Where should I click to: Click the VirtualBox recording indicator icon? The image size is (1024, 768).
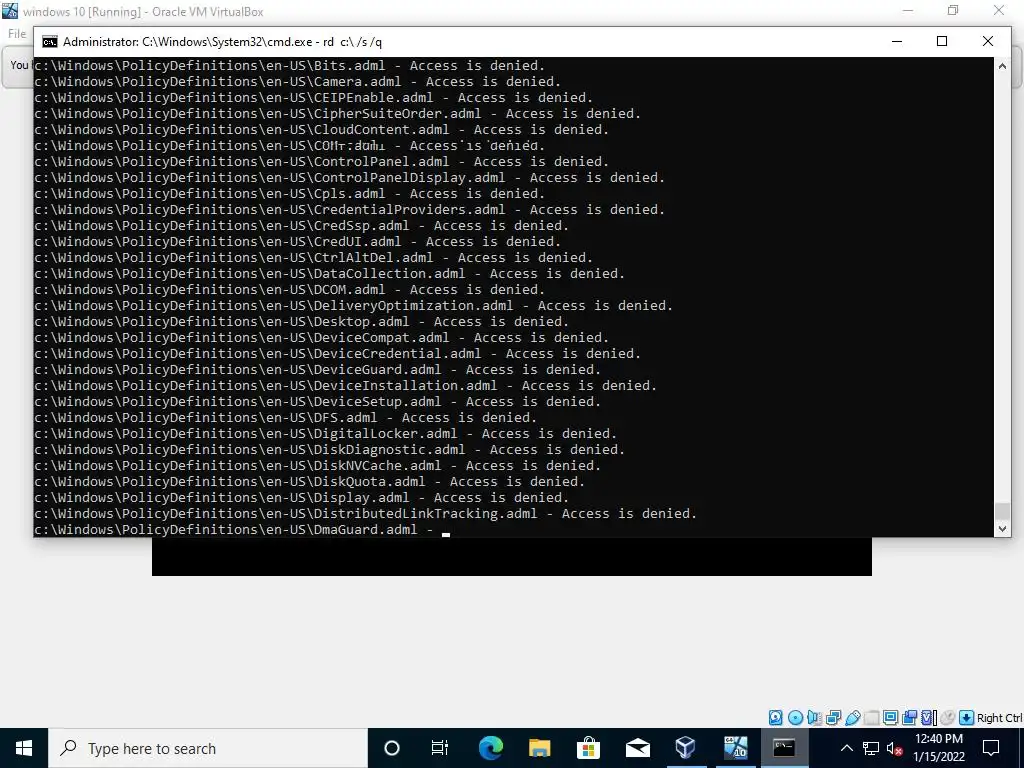(909, 718)
